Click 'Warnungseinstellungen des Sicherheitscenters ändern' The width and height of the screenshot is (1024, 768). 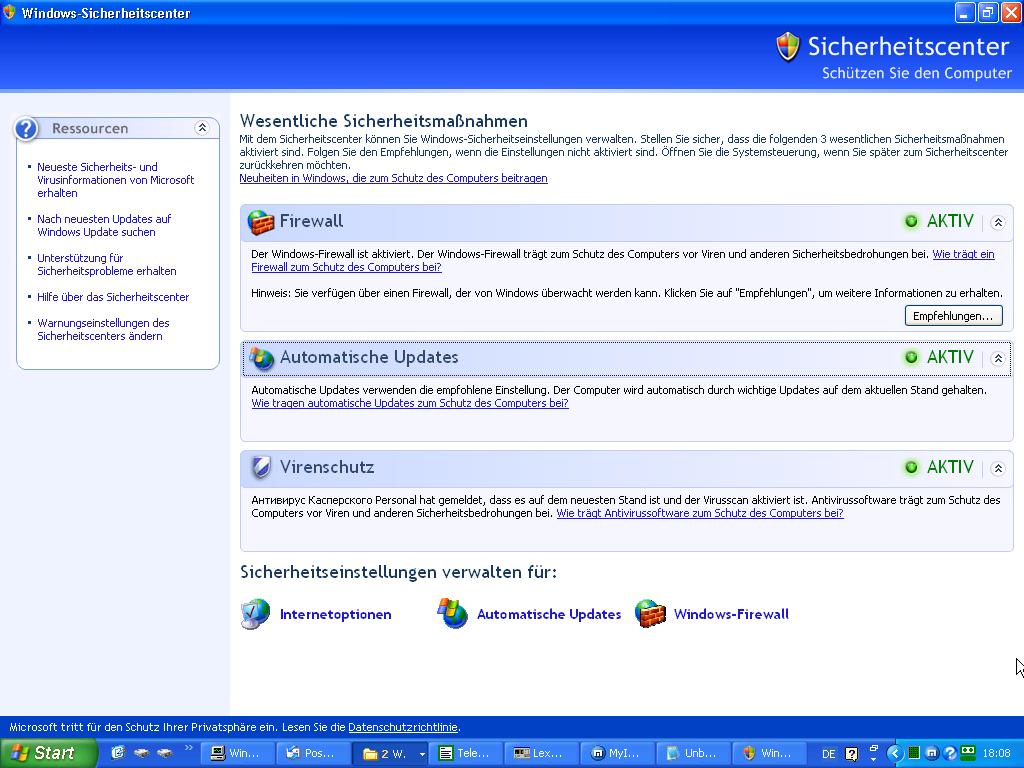[x=103, y=330]
